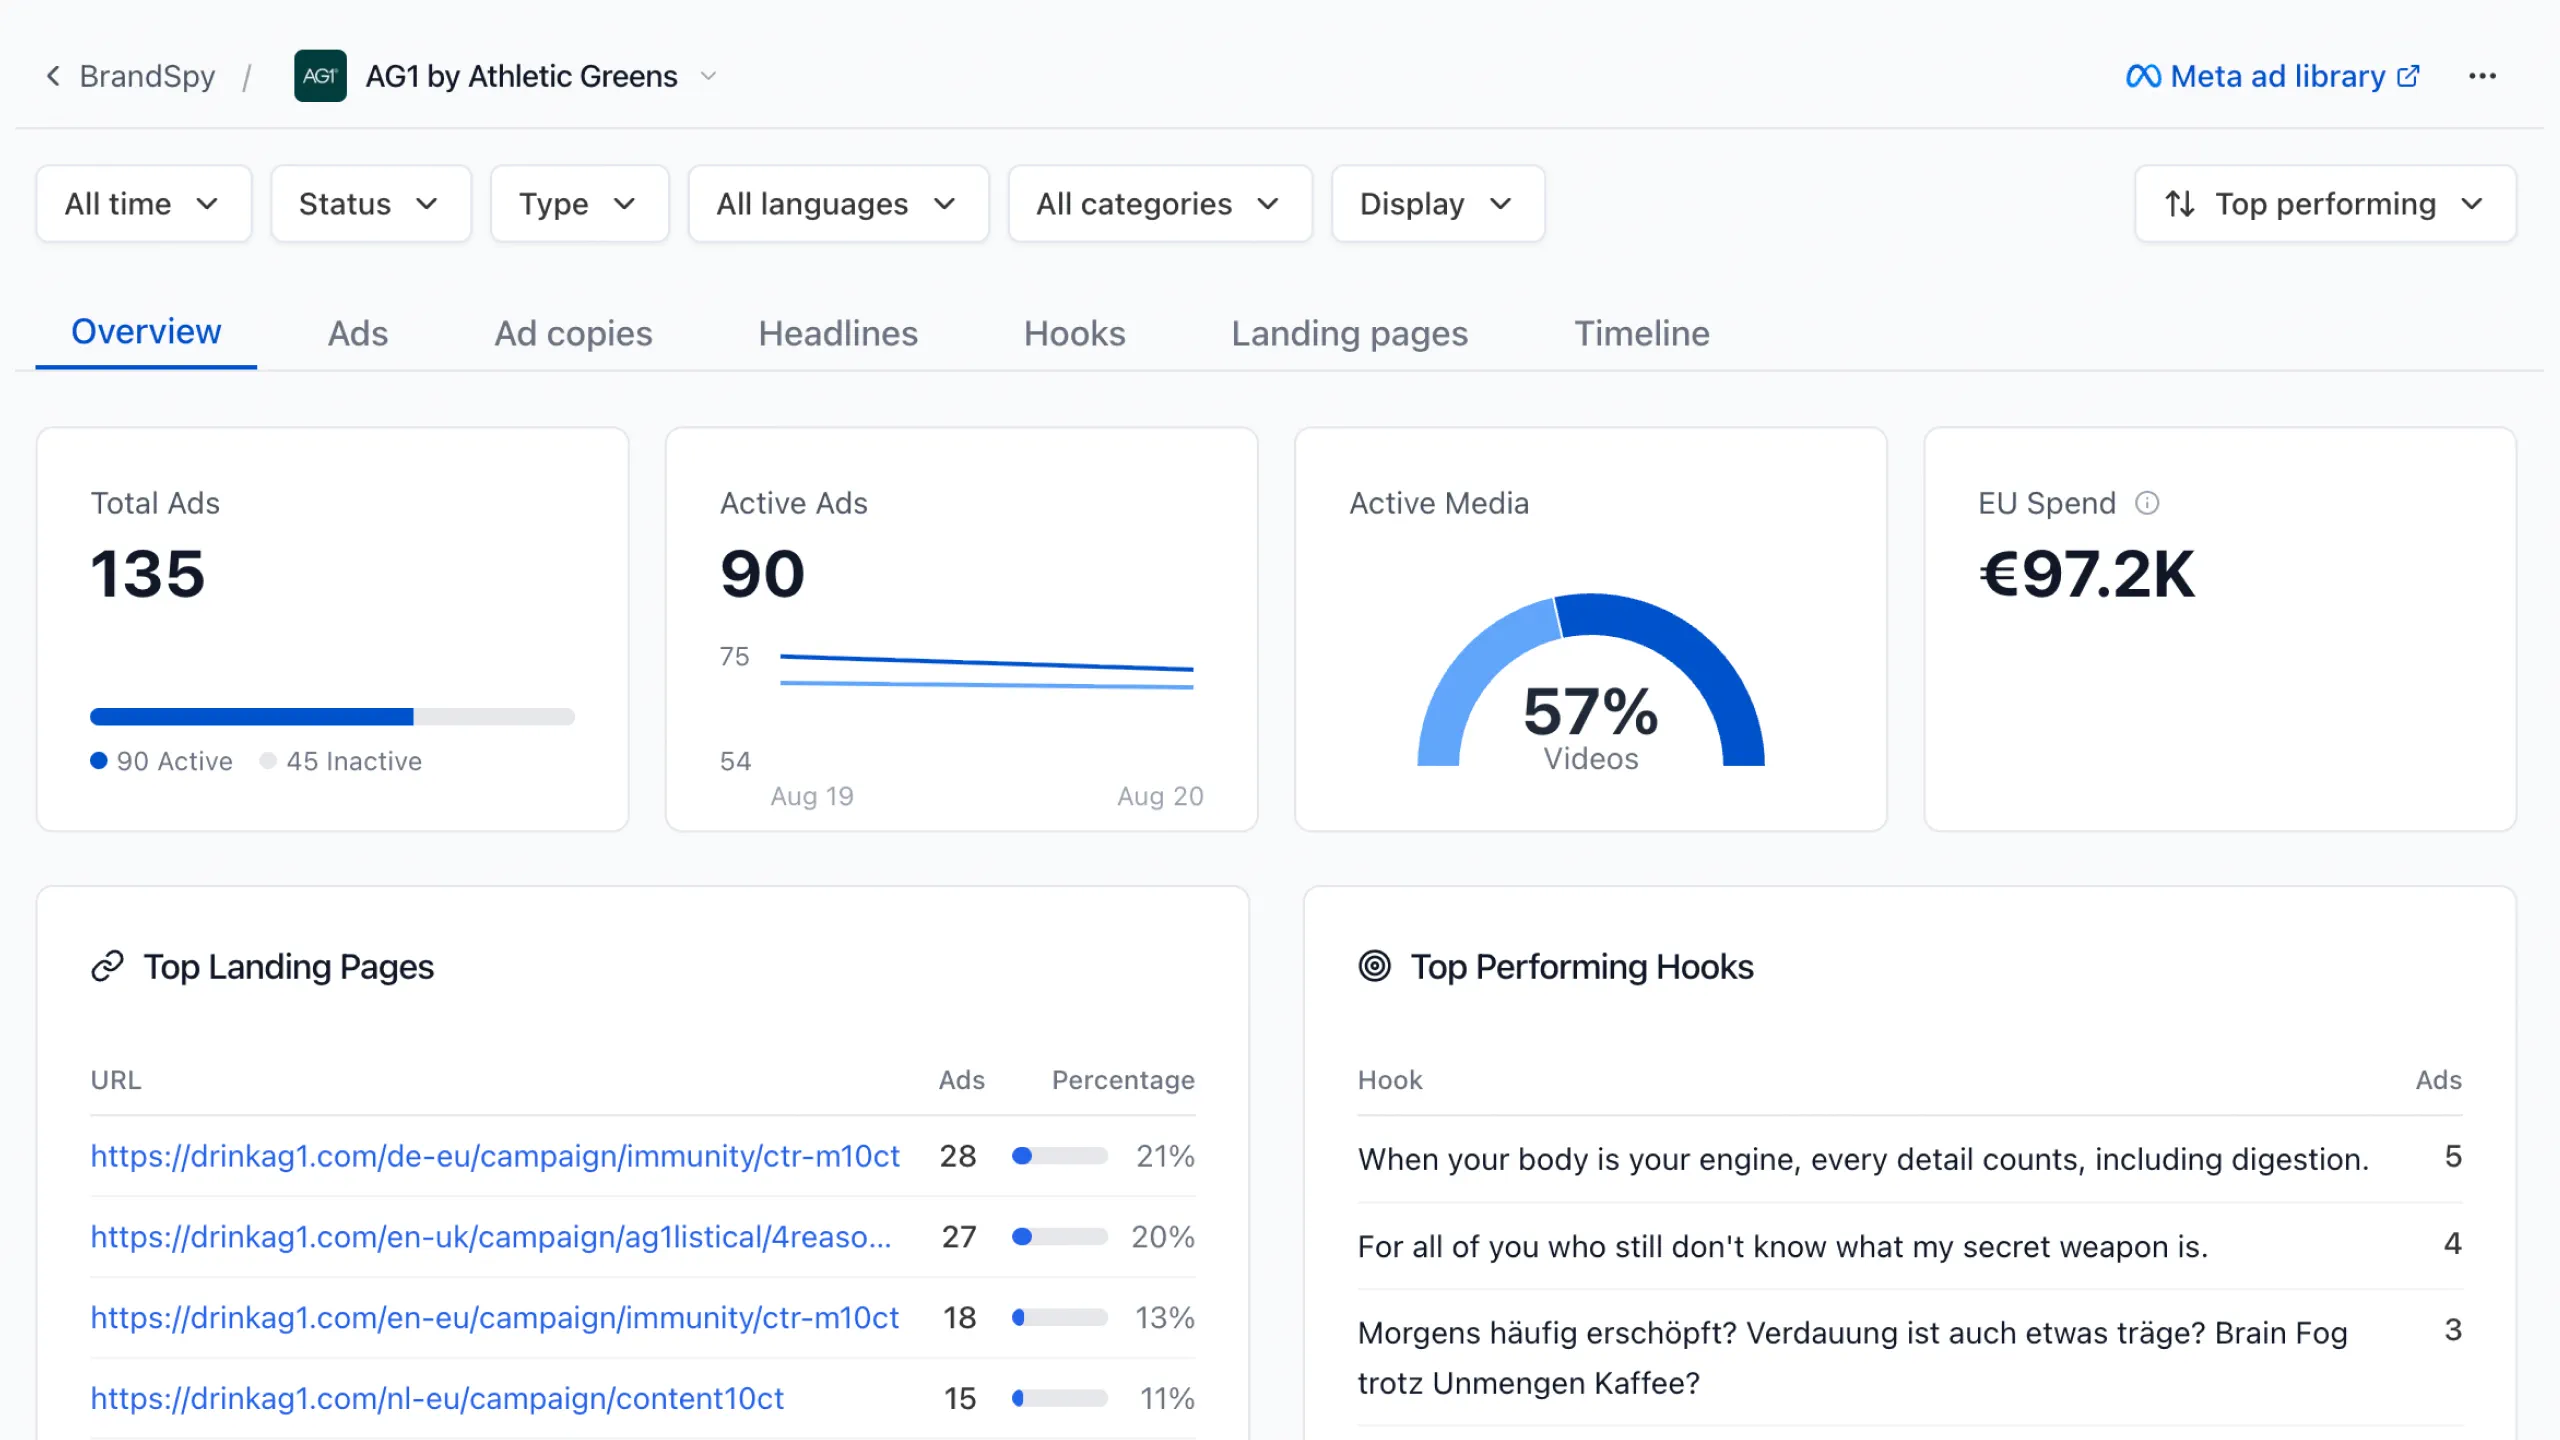This screenshot has width=2560, height=1440.
Task: Click the back chevron beside BrandSpy
Action: point(53,76)
